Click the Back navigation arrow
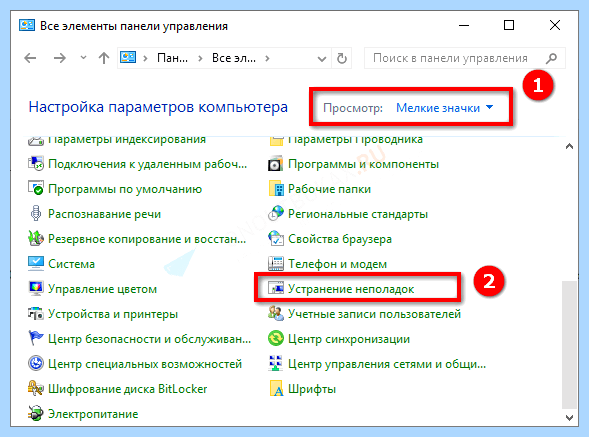The width and height of the screenshot is (589, 437). pos(30,58)
